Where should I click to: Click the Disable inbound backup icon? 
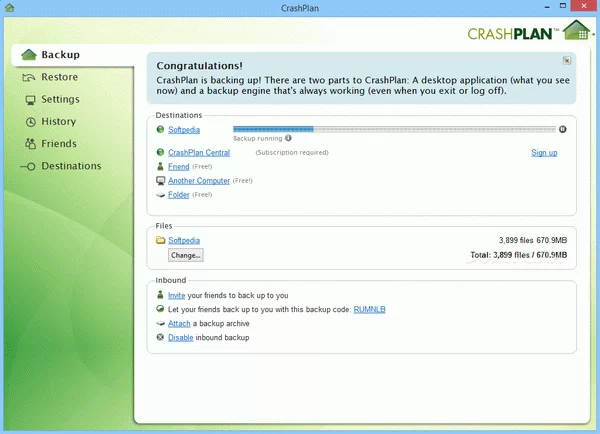pos(160,338)
